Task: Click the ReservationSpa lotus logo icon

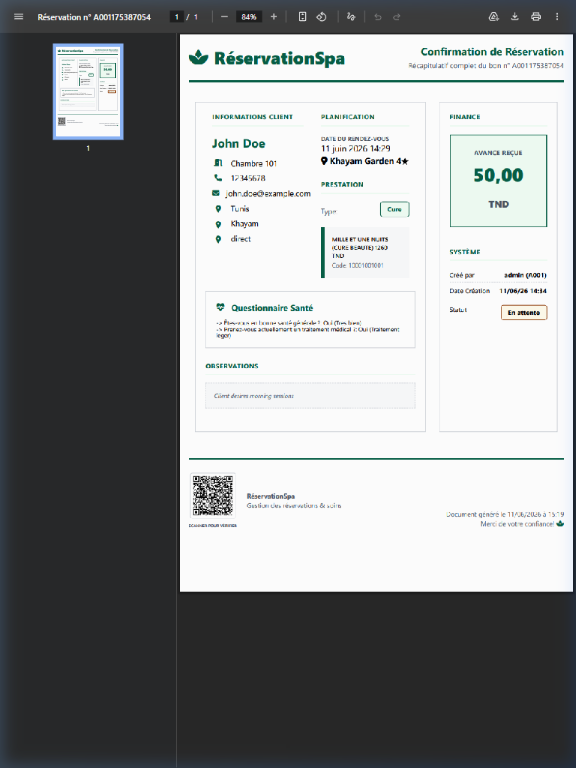Action: [198, 57]
